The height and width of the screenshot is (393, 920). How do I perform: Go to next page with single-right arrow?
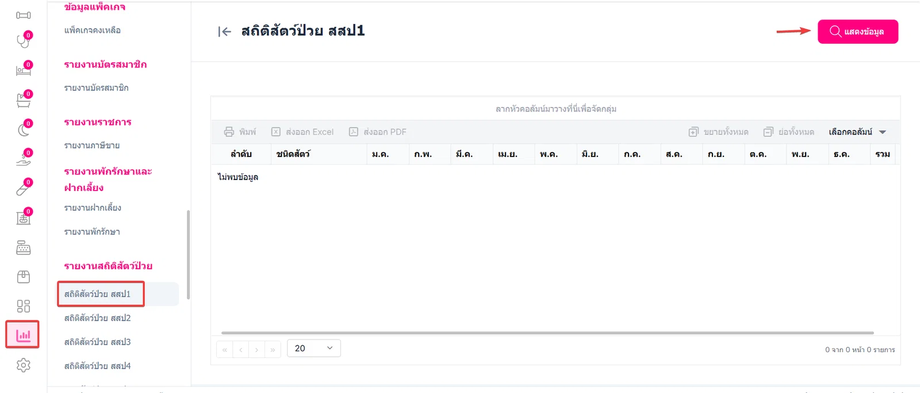(257, 350)
